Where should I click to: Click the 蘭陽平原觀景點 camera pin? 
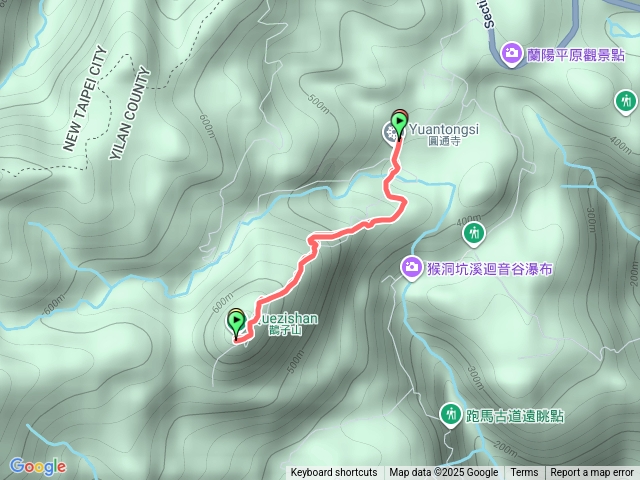511,53
